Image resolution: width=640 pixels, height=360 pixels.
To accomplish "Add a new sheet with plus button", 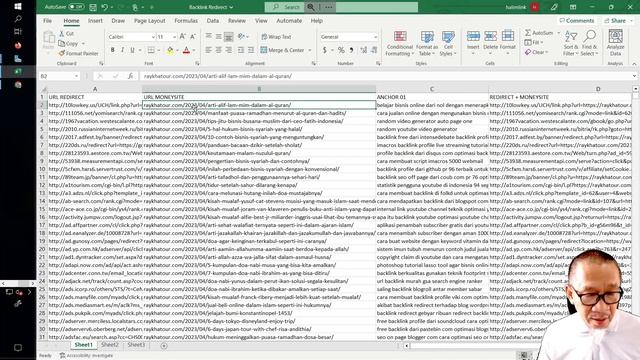I will [164, 346].
